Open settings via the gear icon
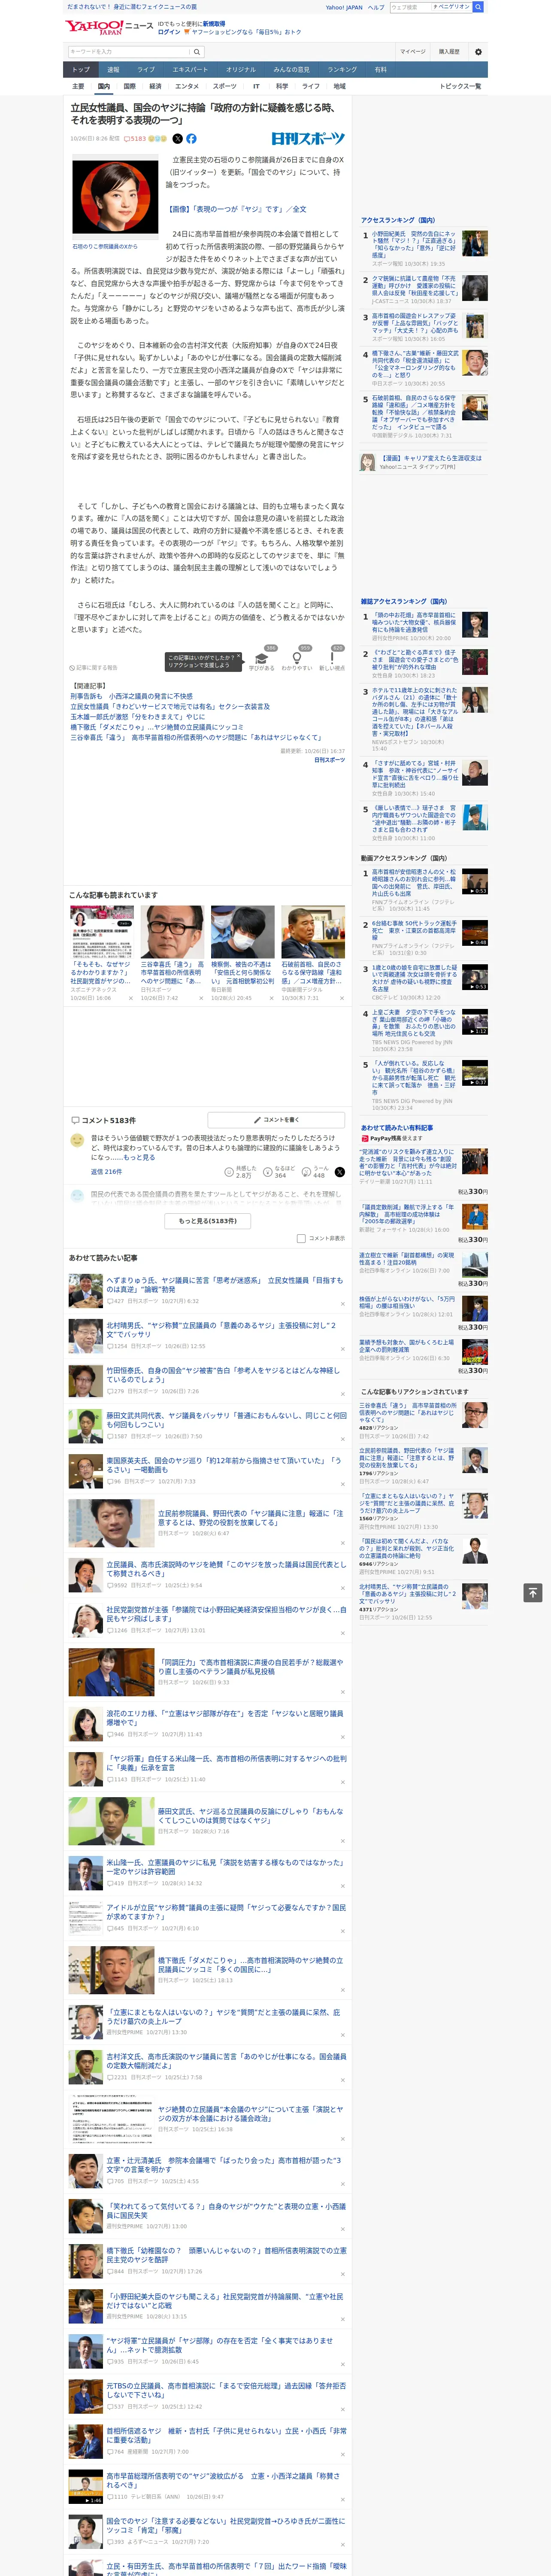This screenshot has width=551, height=2576. [x=477, y=51]
